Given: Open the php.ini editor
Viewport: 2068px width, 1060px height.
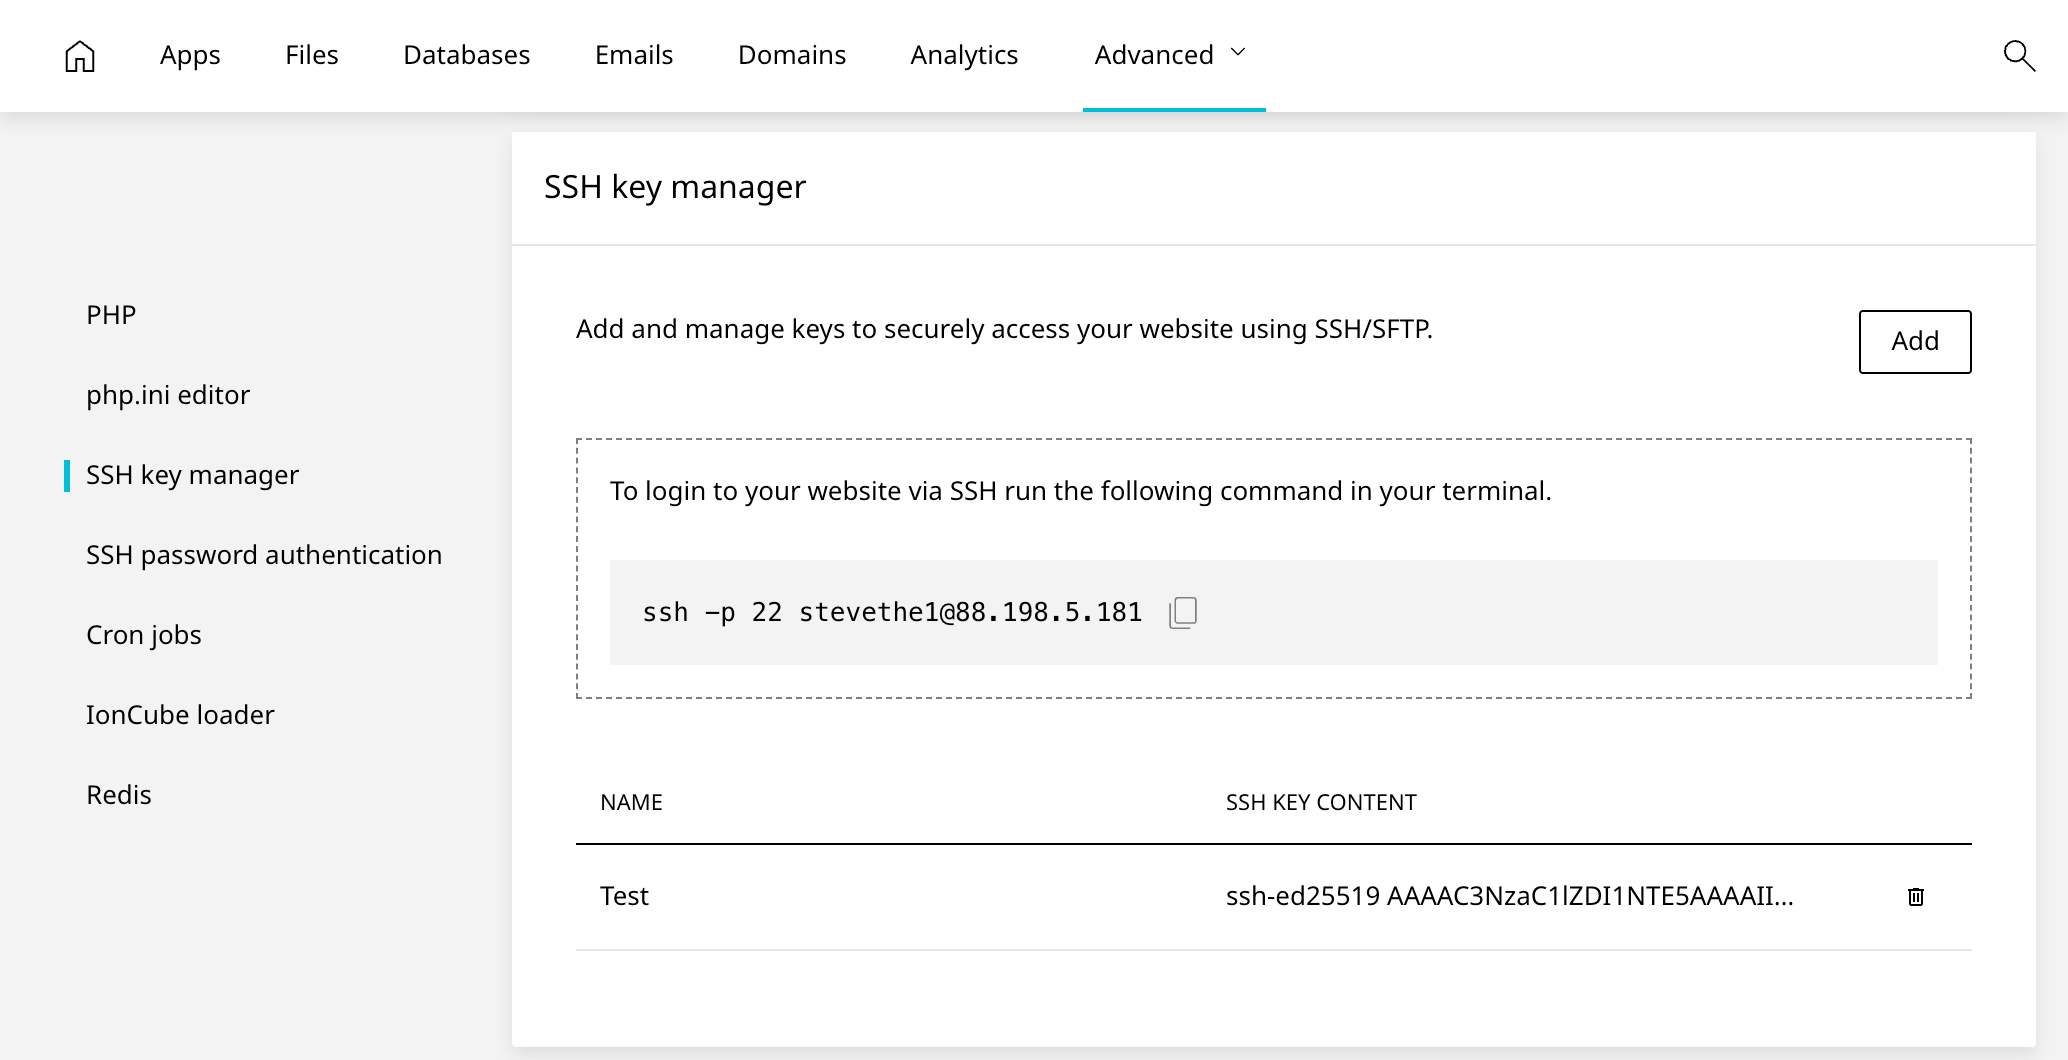Looking at the screenshot, I should click(168, 395).
